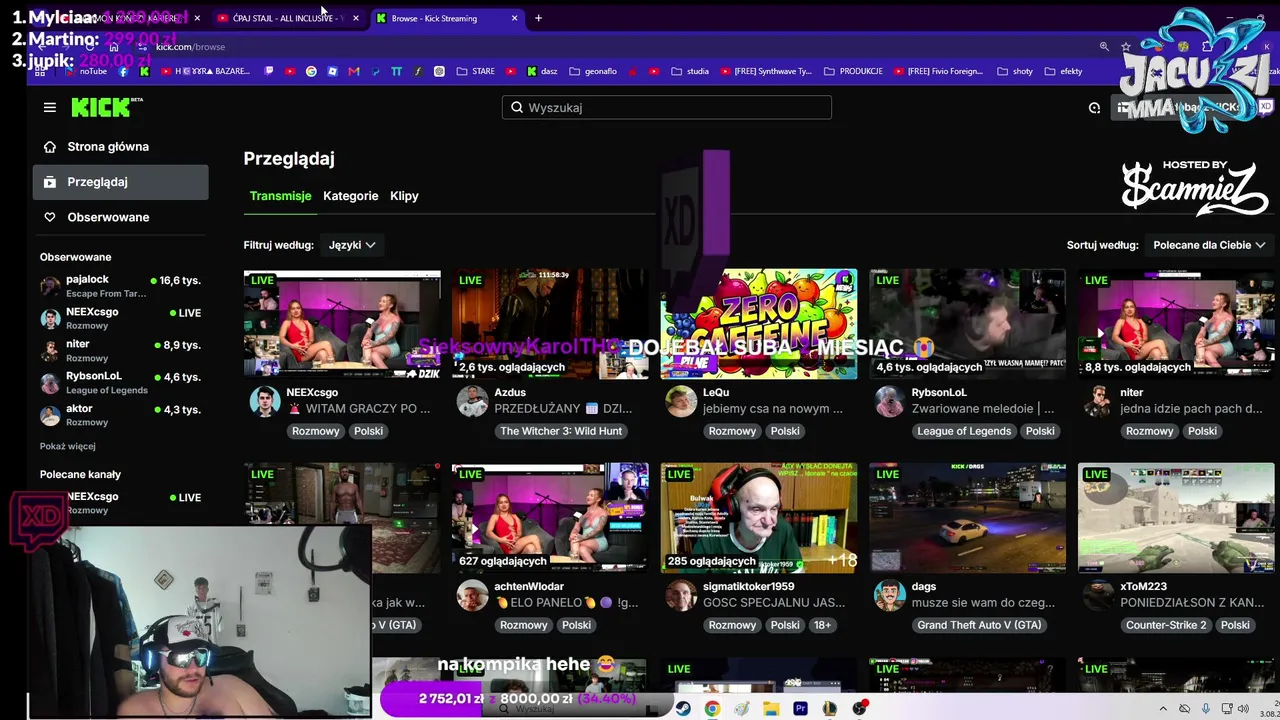This screenshot has width=1280, height=720.
Task: Click RybsonLoL's avatar under his stream card
Action: 890,401
